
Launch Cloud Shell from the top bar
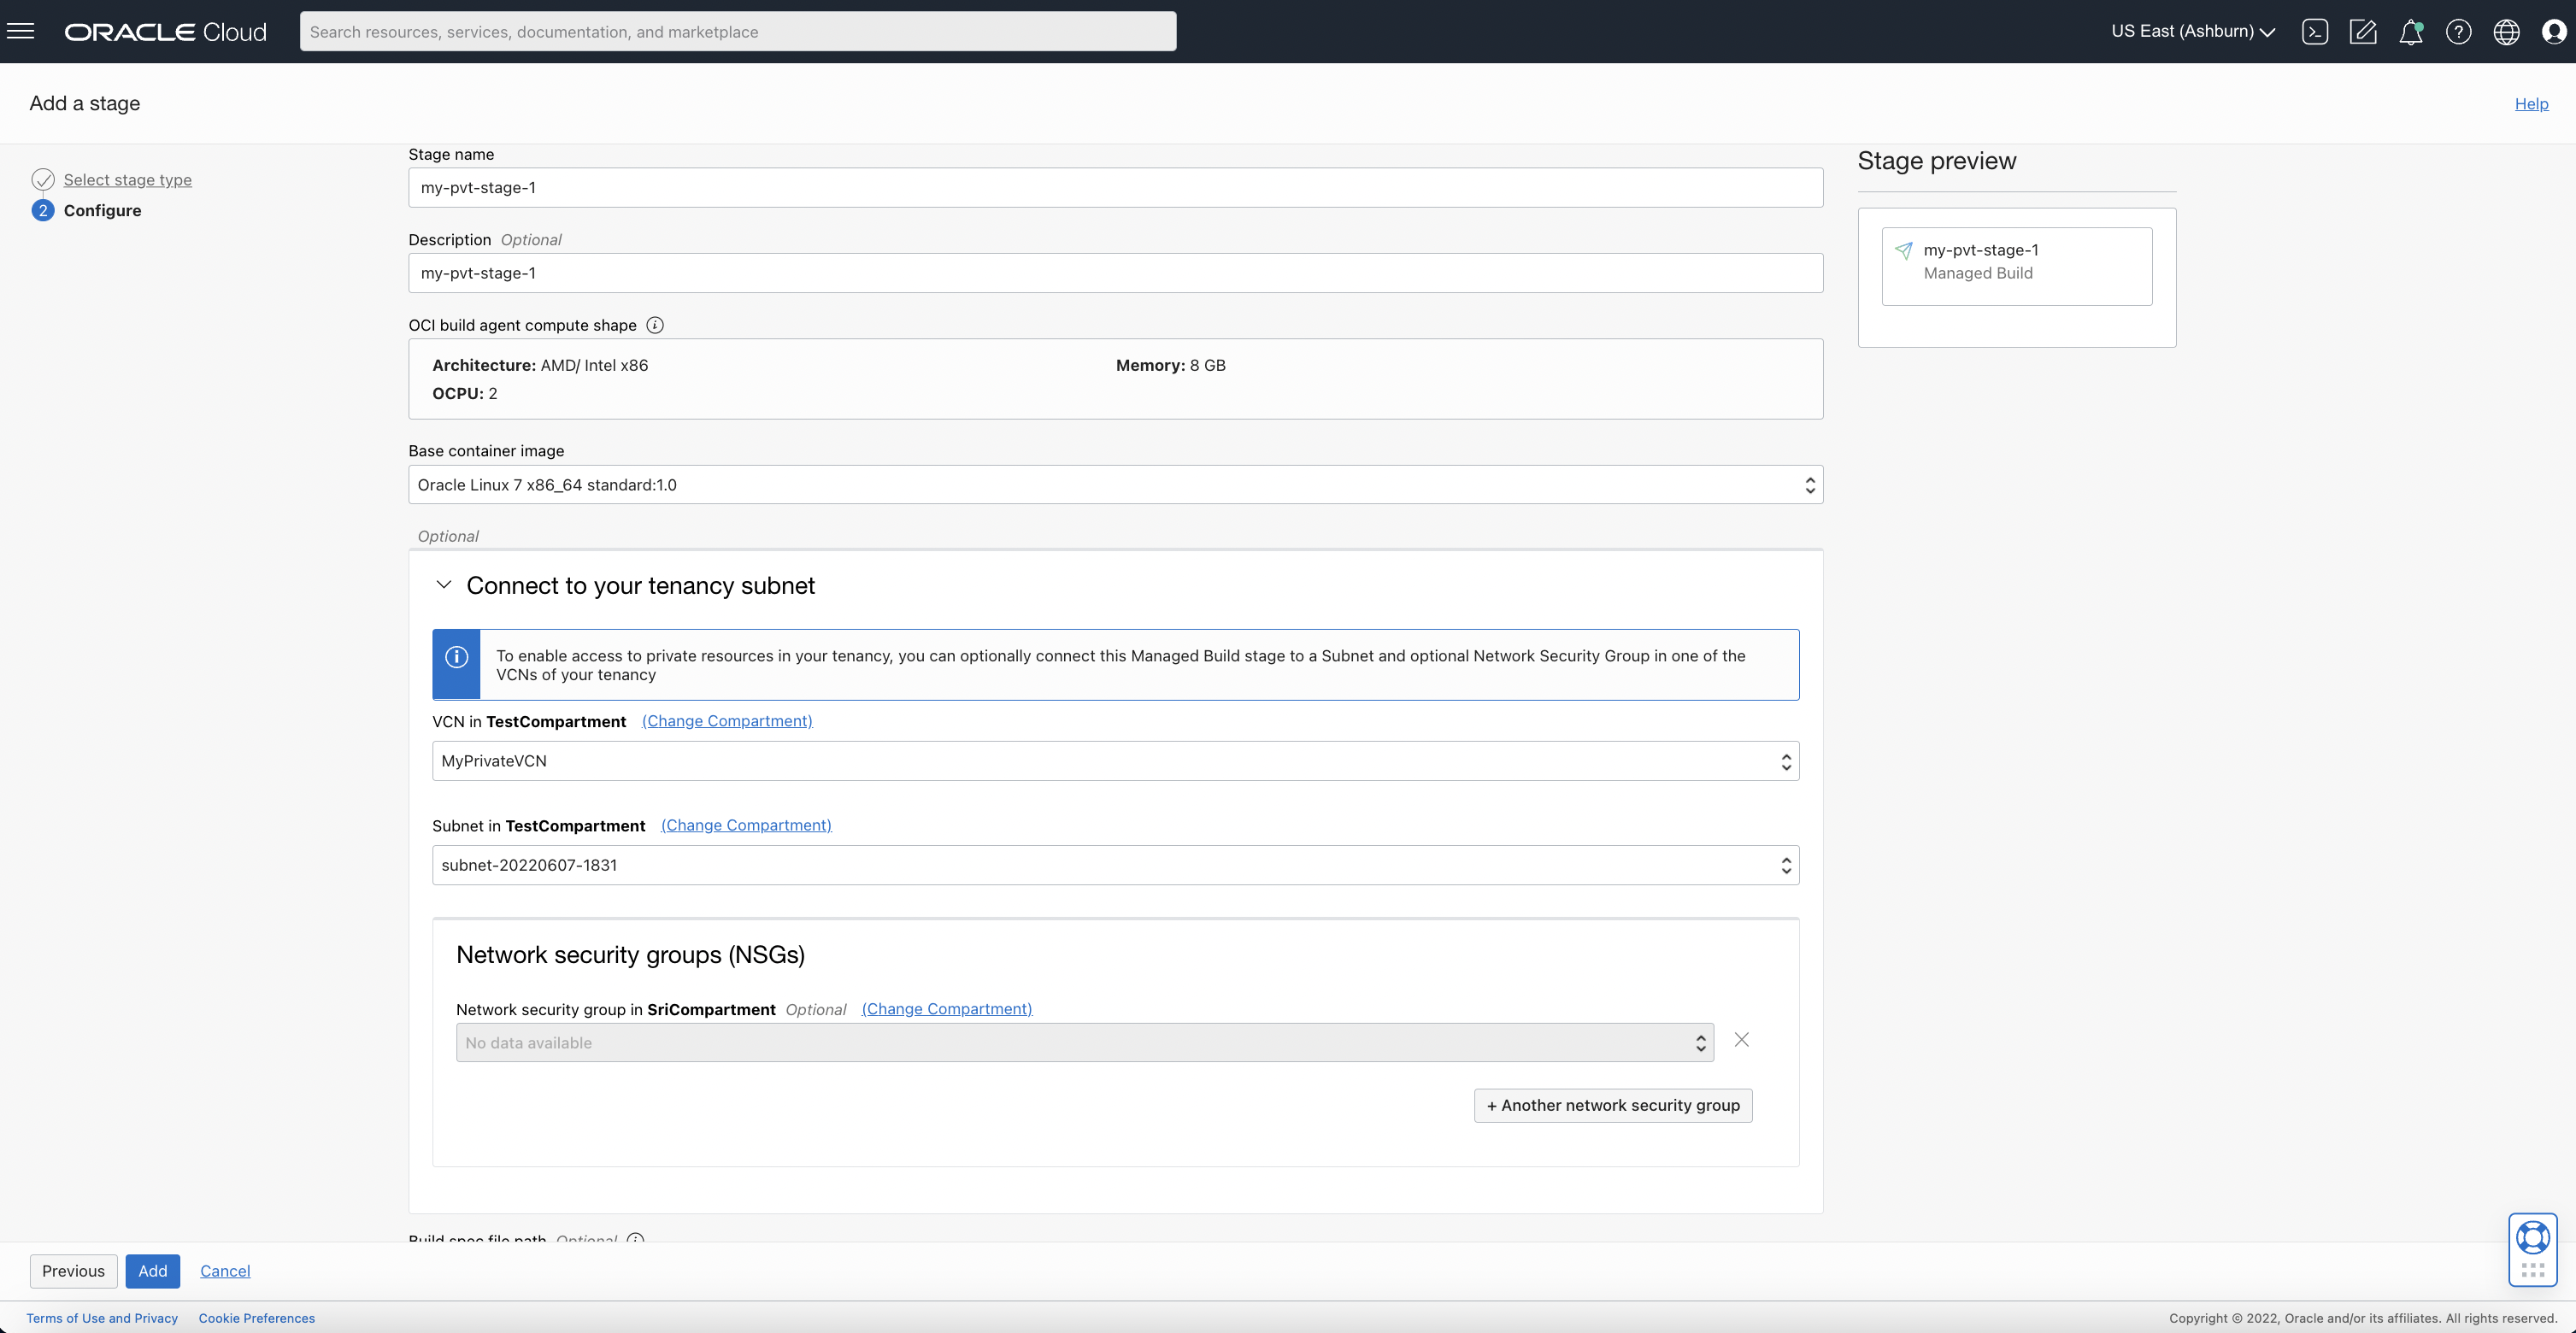coord(2316,31)
